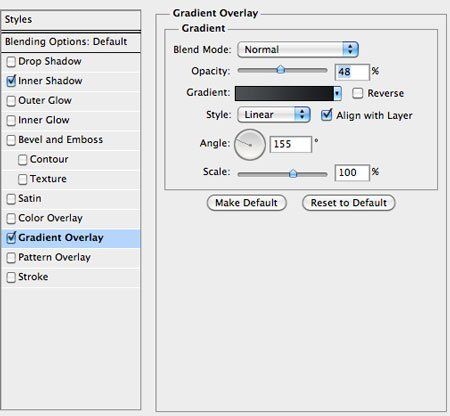Enable the Drop Shadow checkbox
This screenshot has width=450, height=416.
(x=11, y=62)
